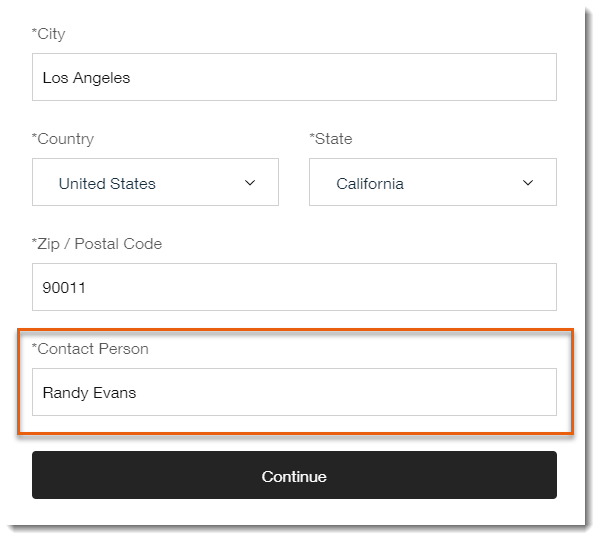Click the Continue button

(x=294, y=475)
